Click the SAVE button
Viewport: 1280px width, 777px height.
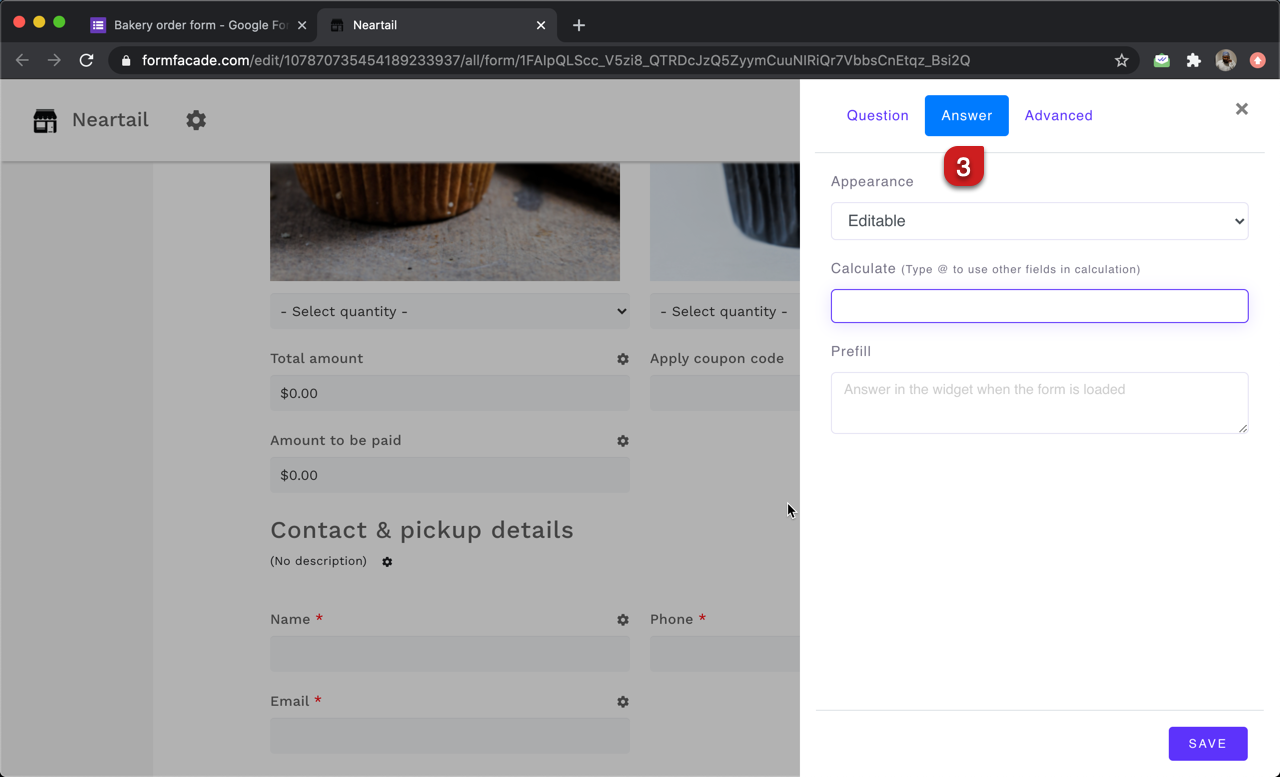(1207, 743)
